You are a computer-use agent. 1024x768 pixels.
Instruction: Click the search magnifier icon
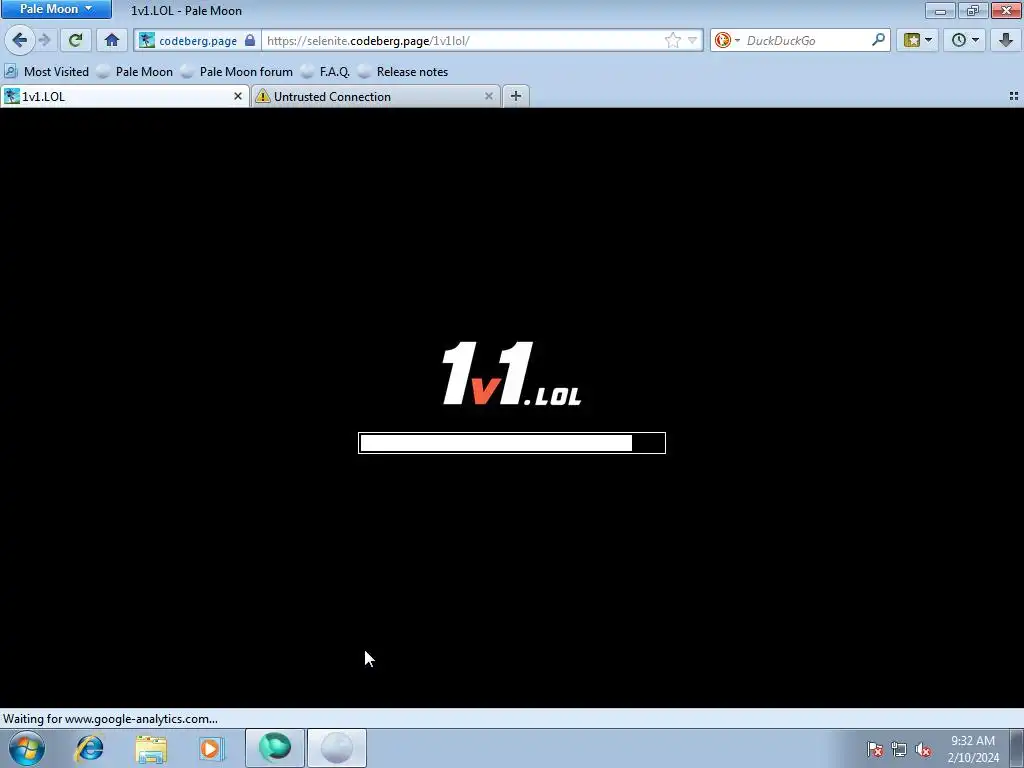pyautogui.click(x=878, y=40)
